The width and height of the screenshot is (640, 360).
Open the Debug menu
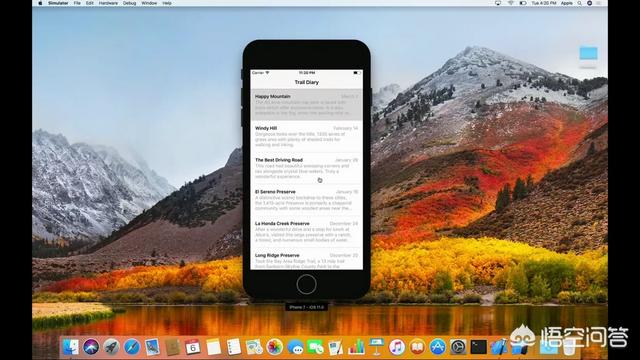[x=129, y=3]
